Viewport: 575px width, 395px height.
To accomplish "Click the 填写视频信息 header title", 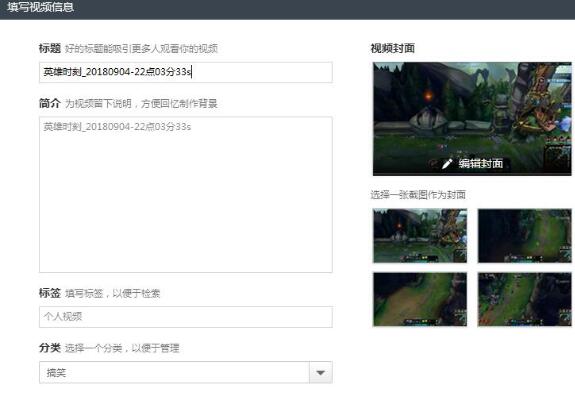I will pyautogui.click(x=40, y=7).
